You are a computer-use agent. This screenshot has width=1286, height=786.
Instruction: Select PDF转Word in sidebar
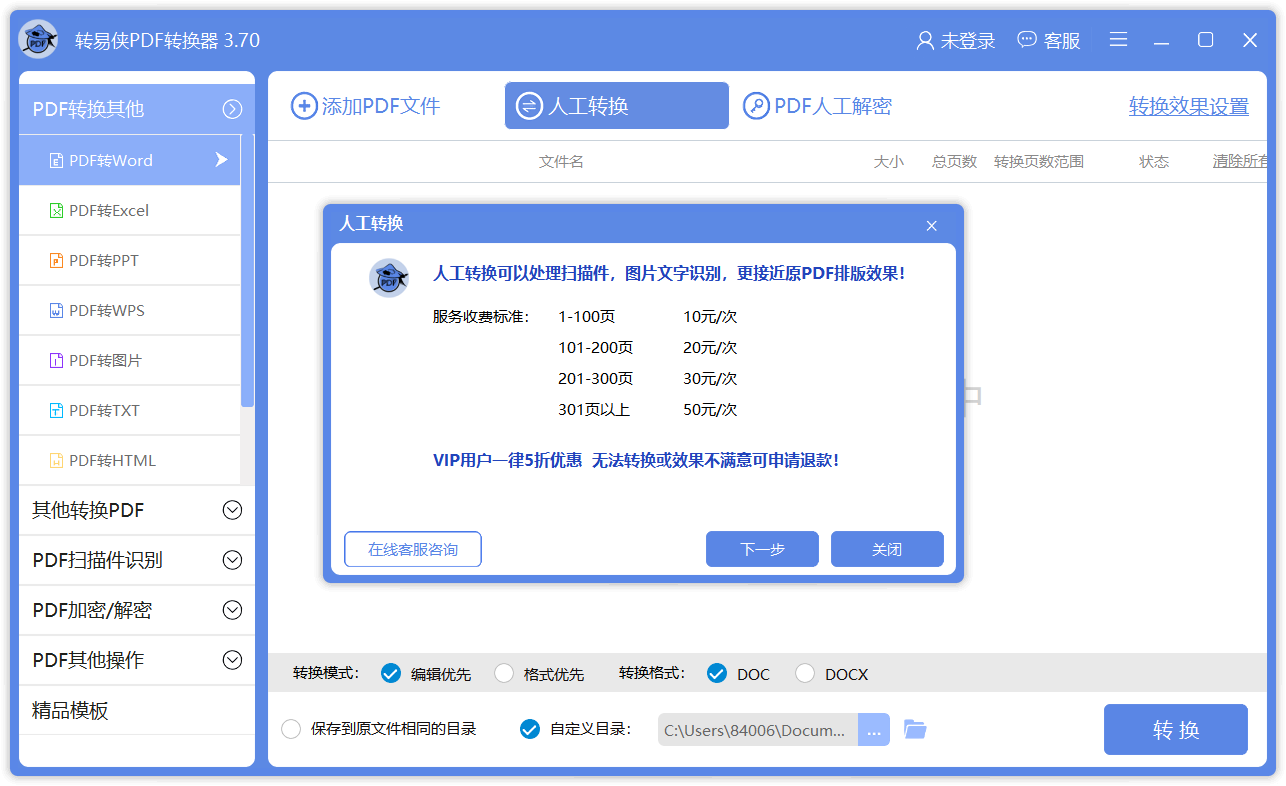click(x=130, y=160)
